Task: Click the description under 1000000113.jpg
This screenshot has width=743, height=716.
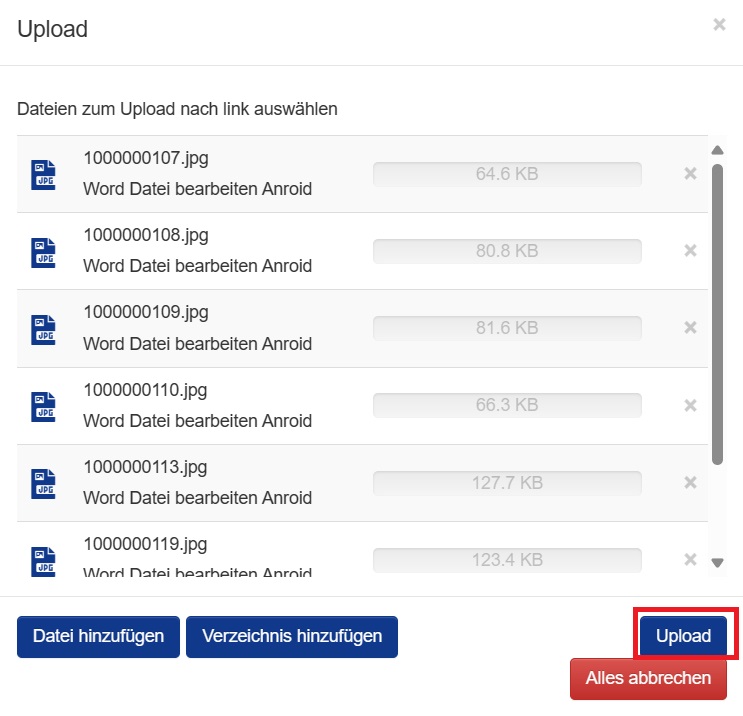Action: point(198,498)
